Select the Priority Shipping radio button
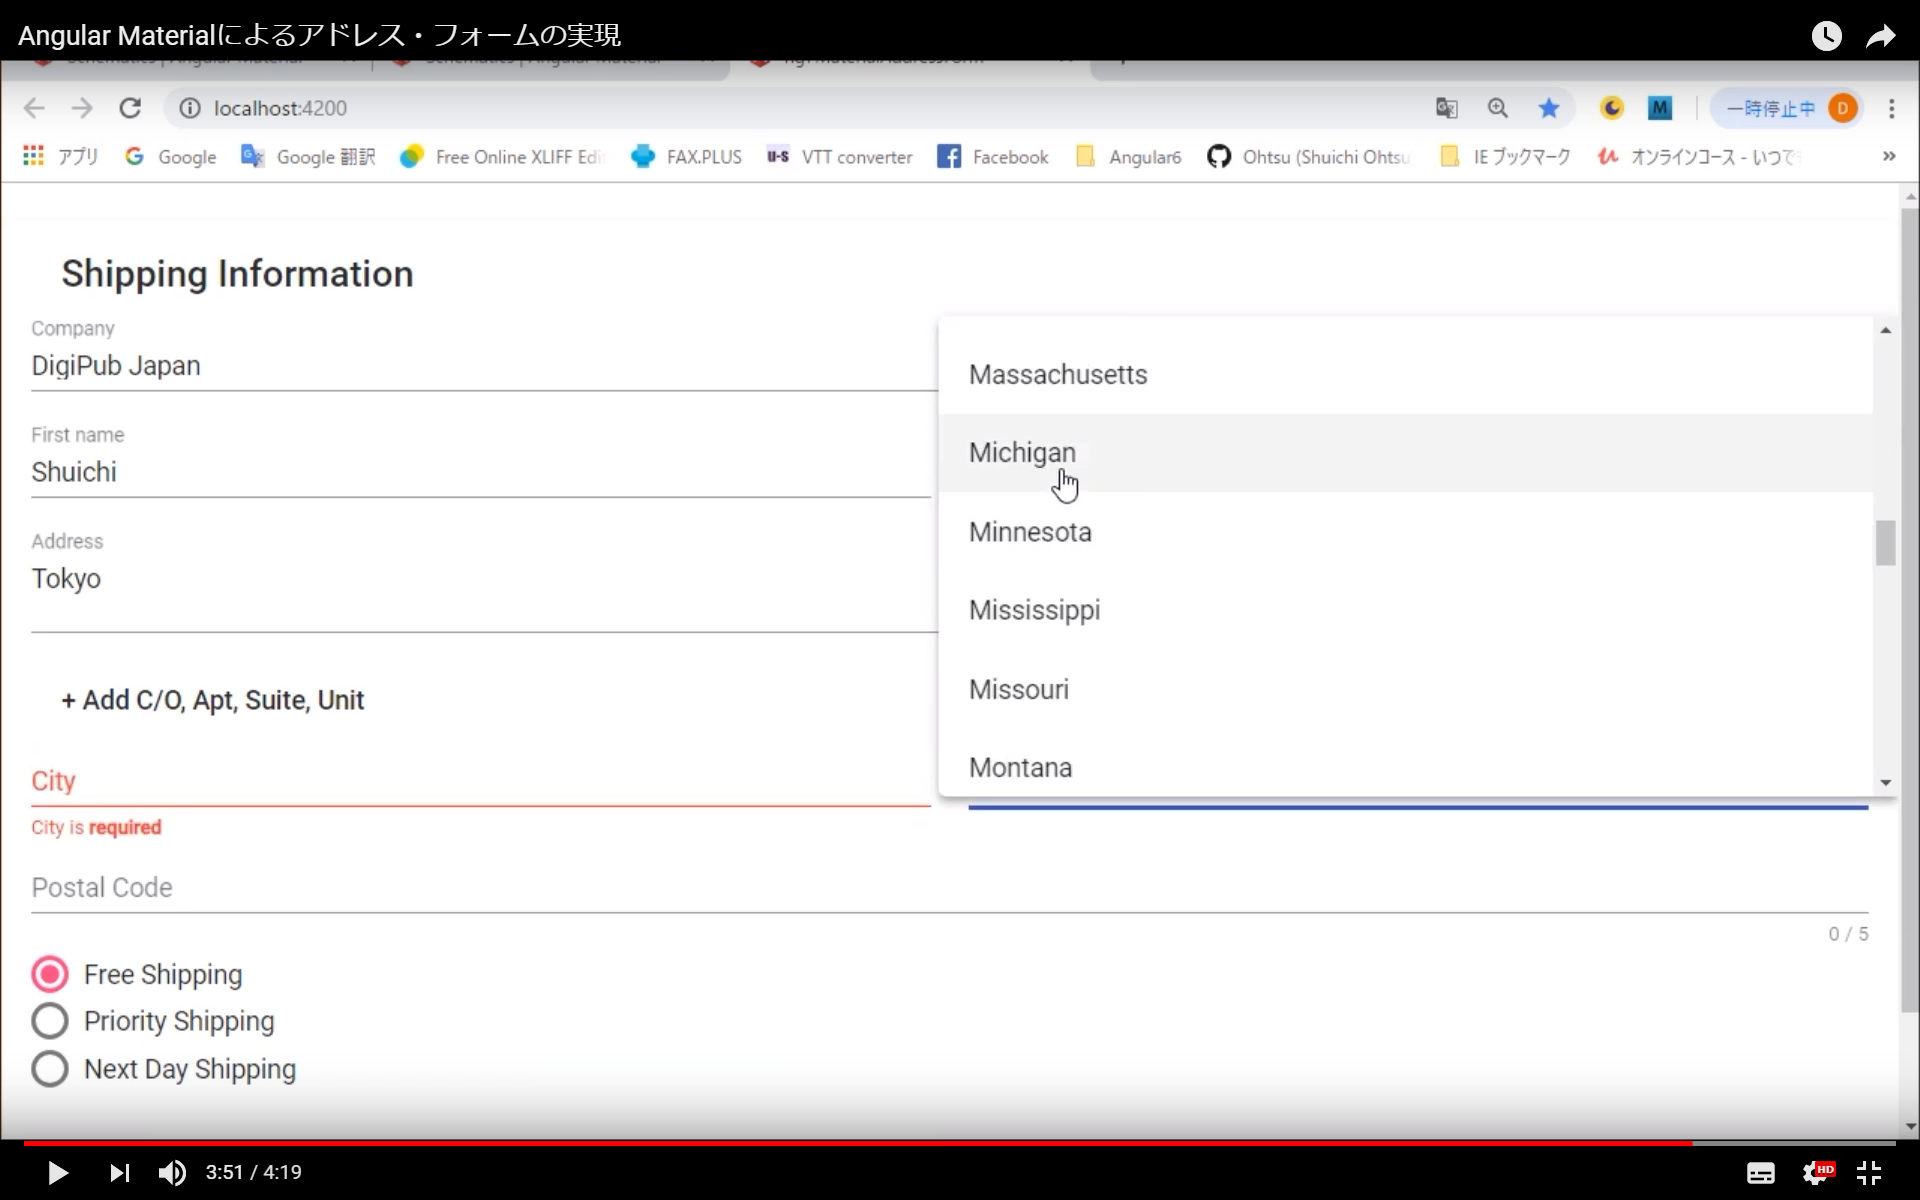This screenshot has height=1200, width=1920. [50, 1021]
